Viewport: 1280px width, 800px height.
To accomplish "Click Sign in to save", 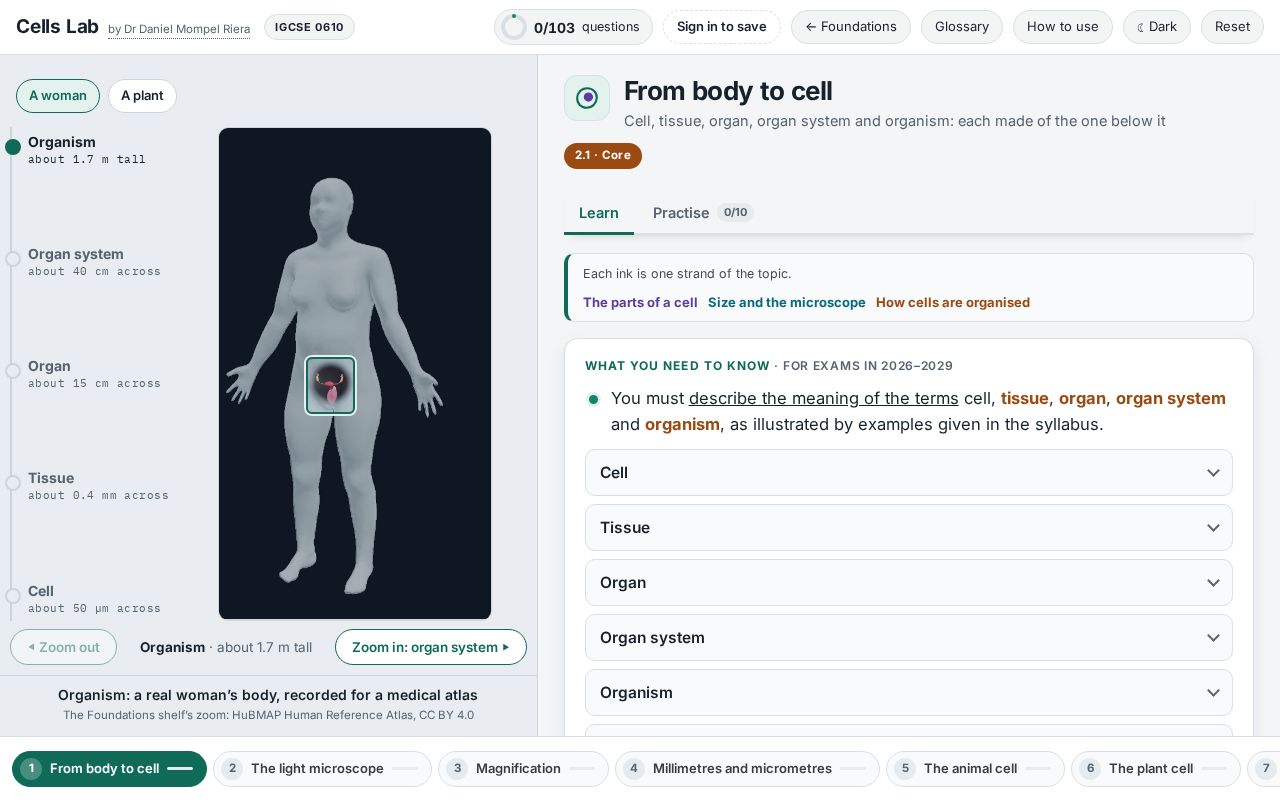I will pos(722,27).
